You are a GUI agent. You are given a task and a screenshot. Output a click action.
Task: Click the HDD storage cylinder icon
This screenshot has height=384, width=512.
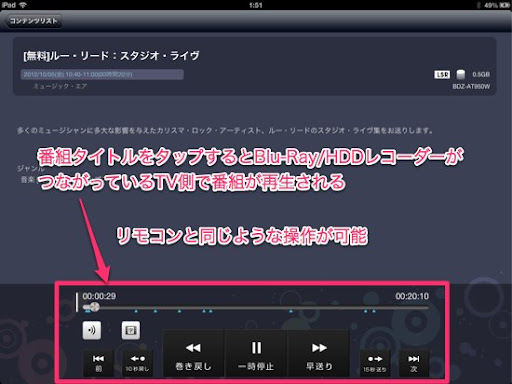(x=460, y=74)
